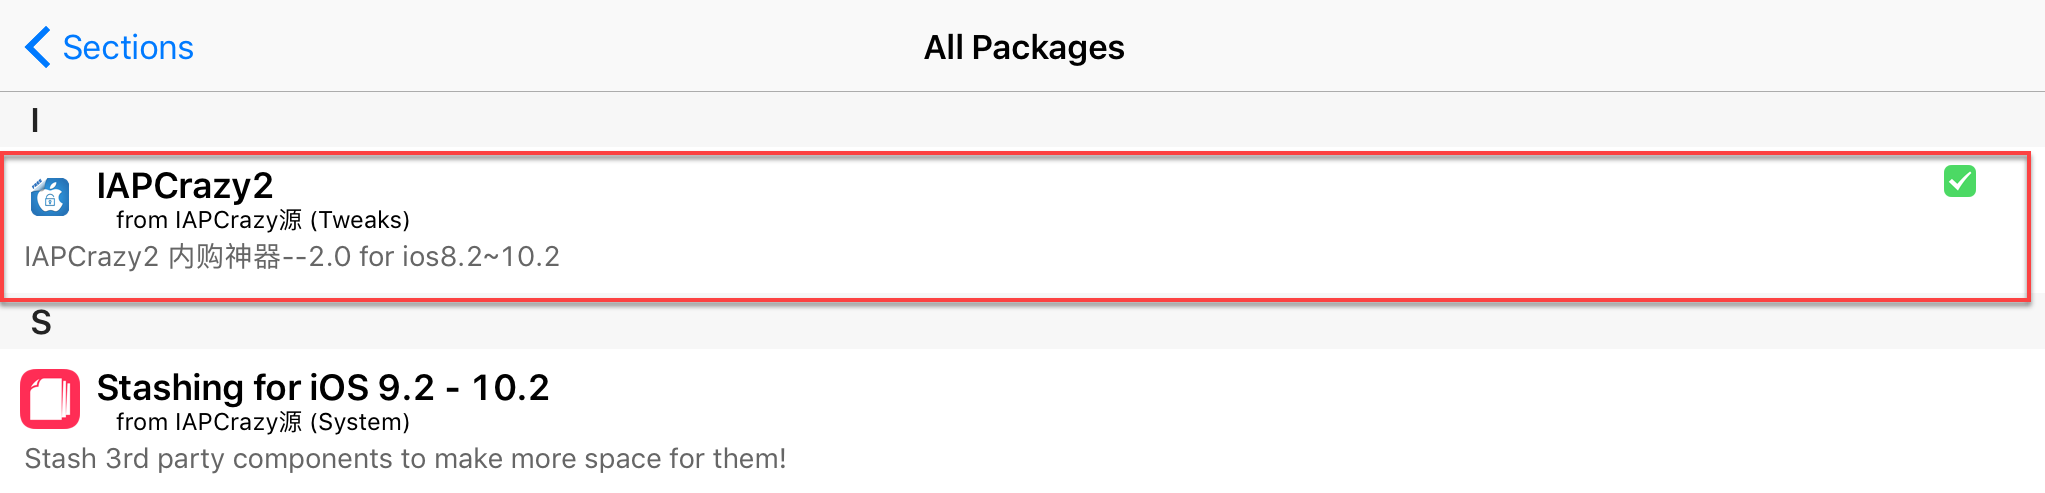The height and width of the screenshot is (493, 2045).
Task: Tap the IAPCrazy2 内购神器 description text
Action: [x=292, y=257]
